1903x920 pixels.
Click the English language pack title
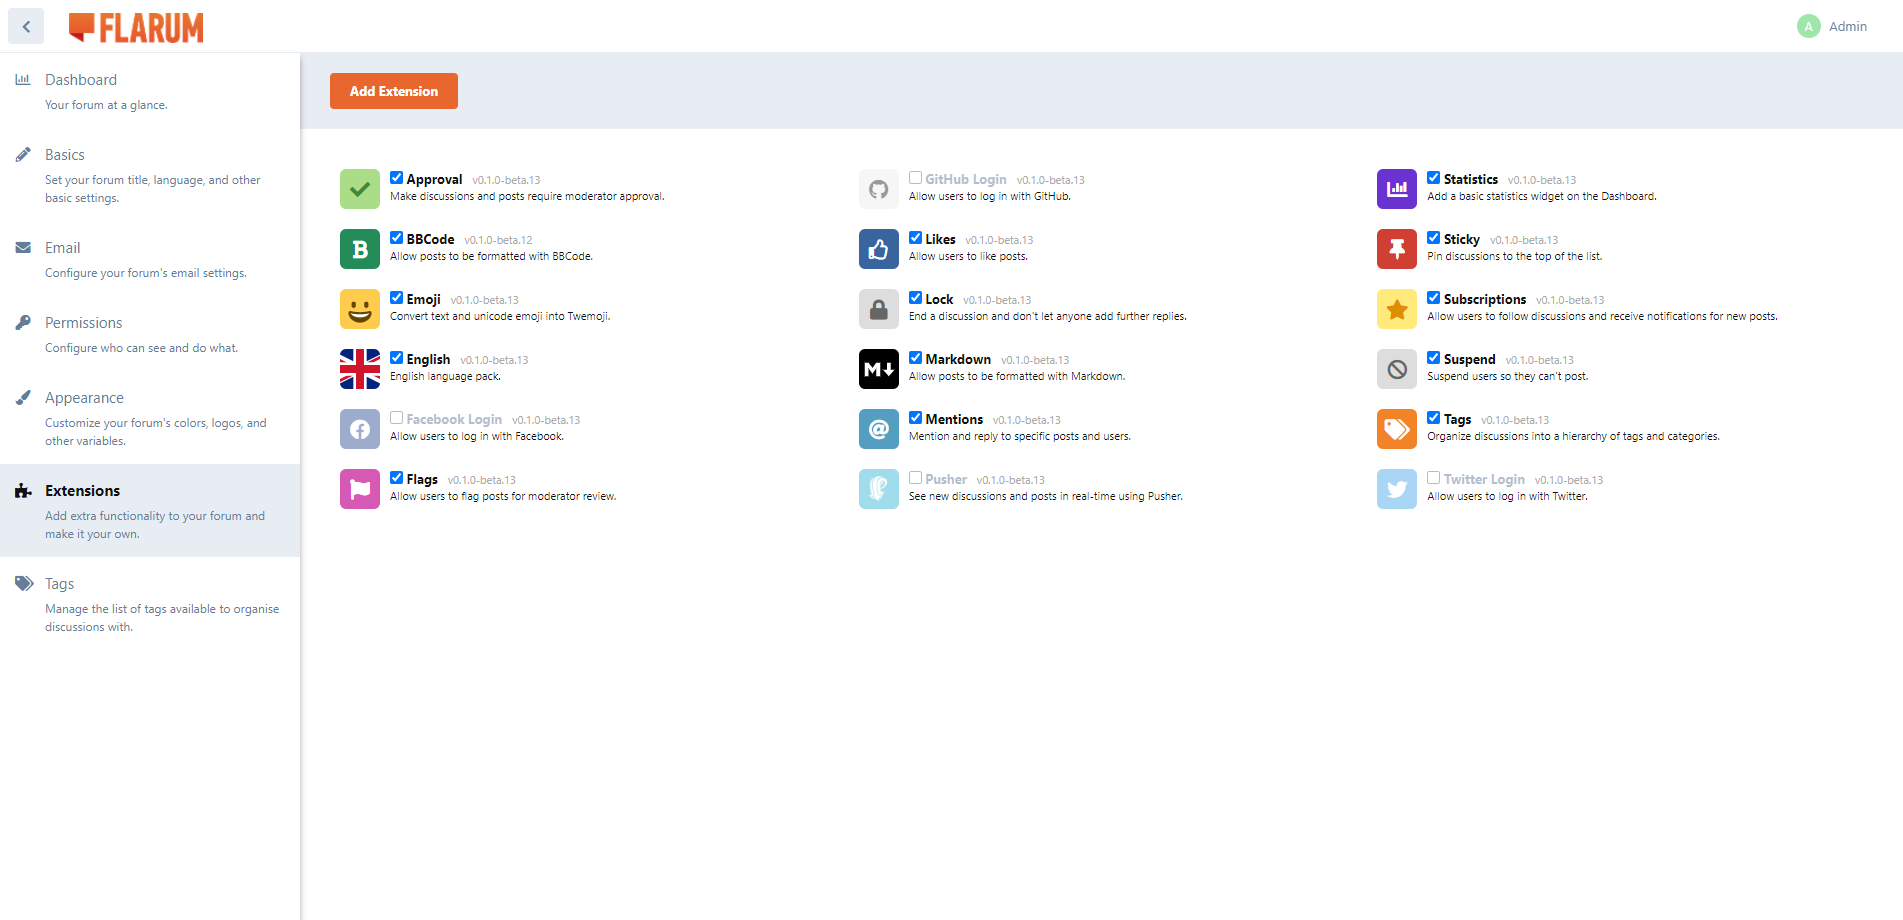428,359
